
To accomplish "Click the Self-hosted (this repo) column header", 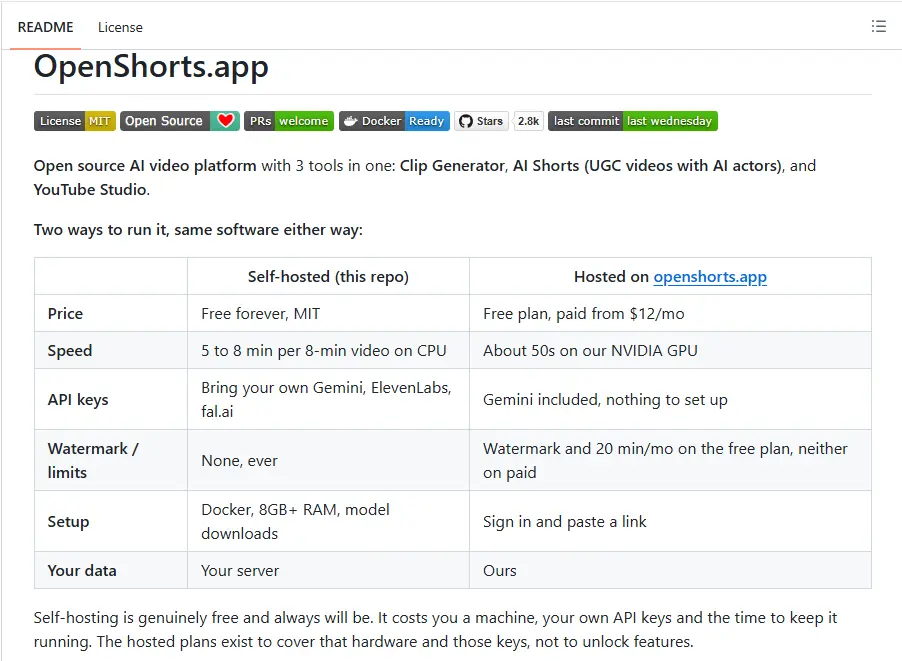I will pos(328,277).
